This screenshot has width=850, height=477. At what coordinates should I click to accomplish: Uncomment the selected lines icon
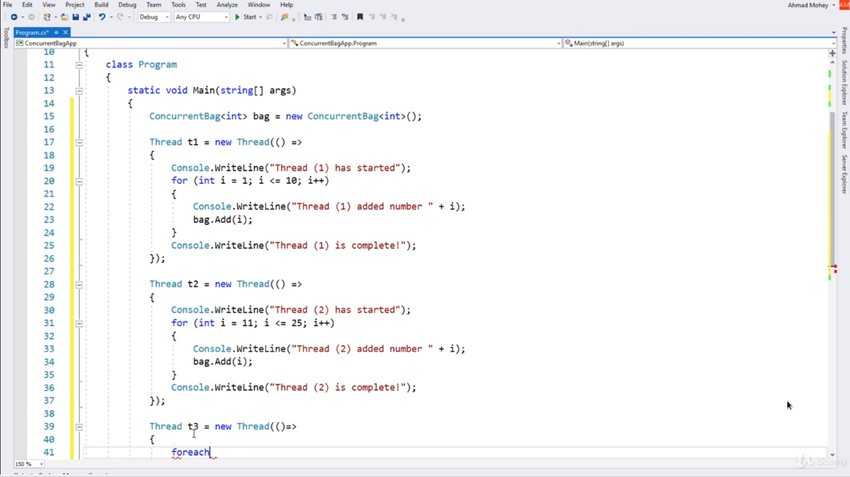345,17
